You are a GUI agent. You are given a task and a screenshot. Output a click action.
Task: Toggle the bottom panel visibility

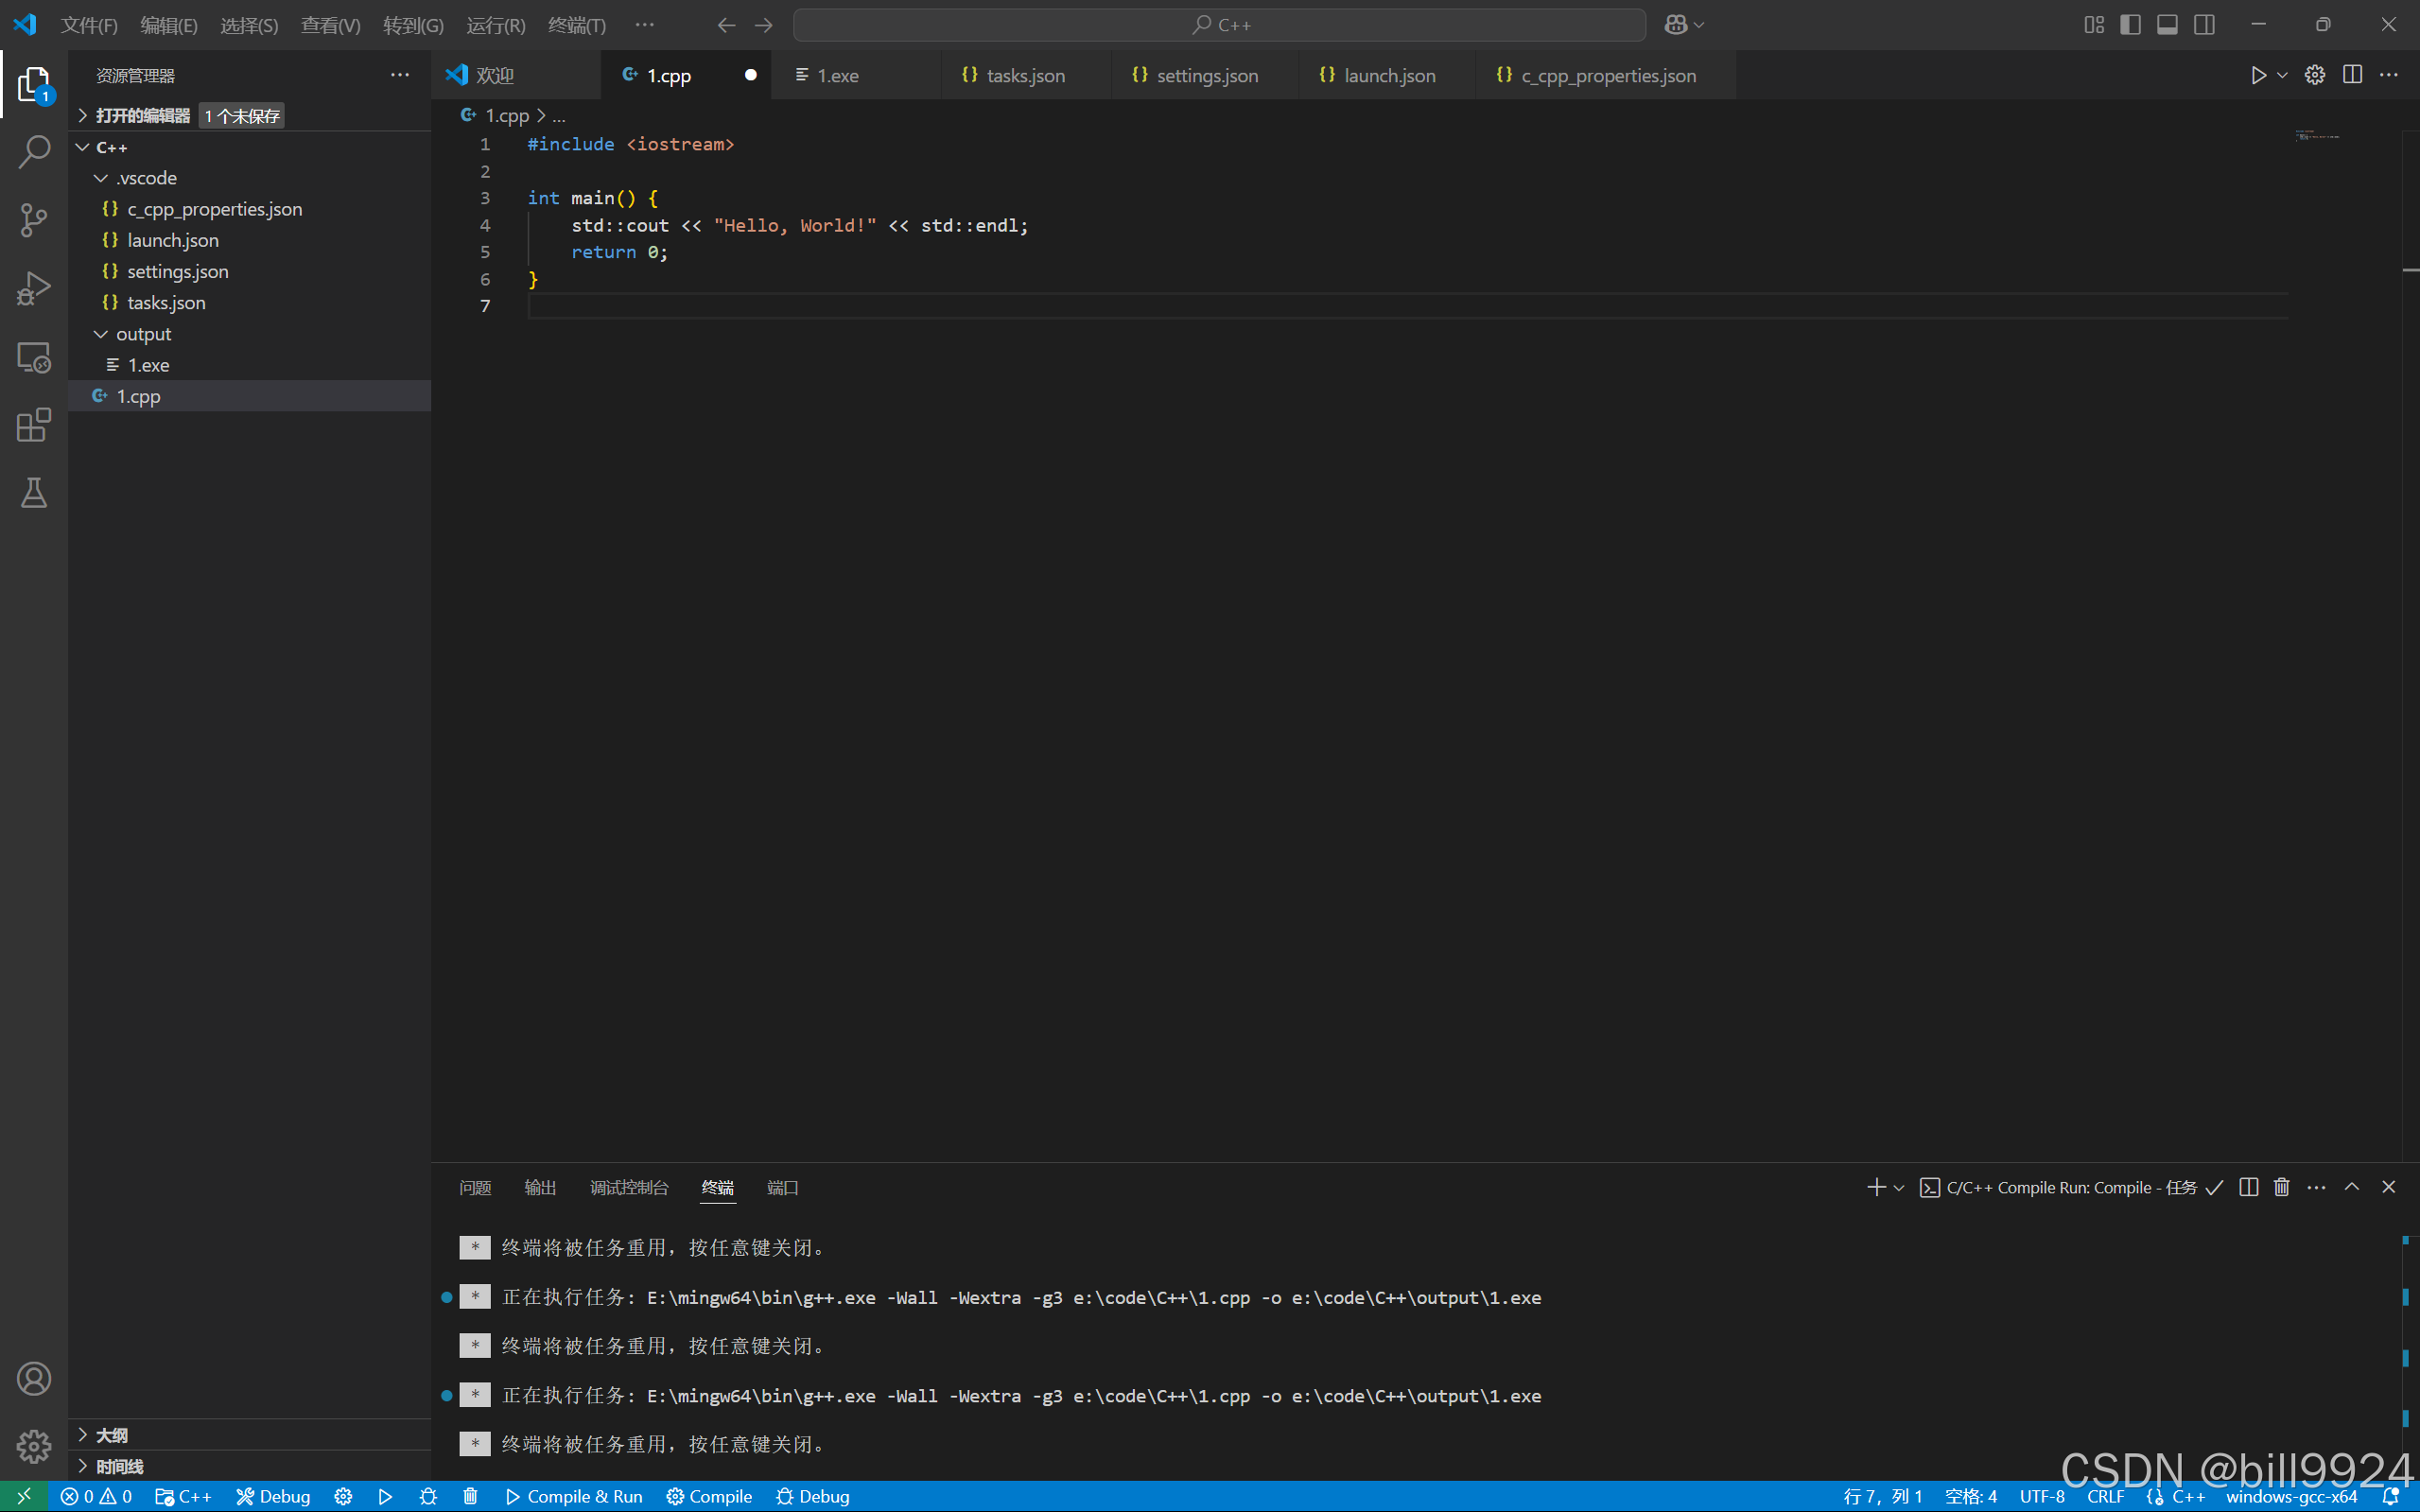click(x=2167, y=25)
